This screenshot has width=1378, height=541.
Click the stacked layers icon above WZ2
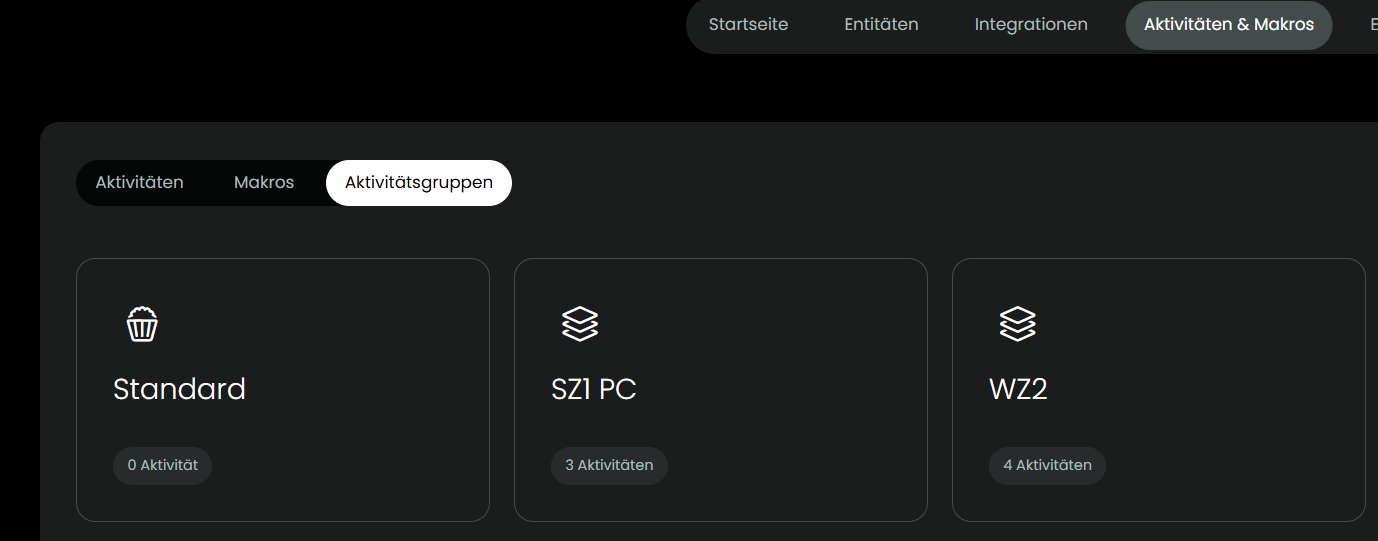[x=1017, y=324]
